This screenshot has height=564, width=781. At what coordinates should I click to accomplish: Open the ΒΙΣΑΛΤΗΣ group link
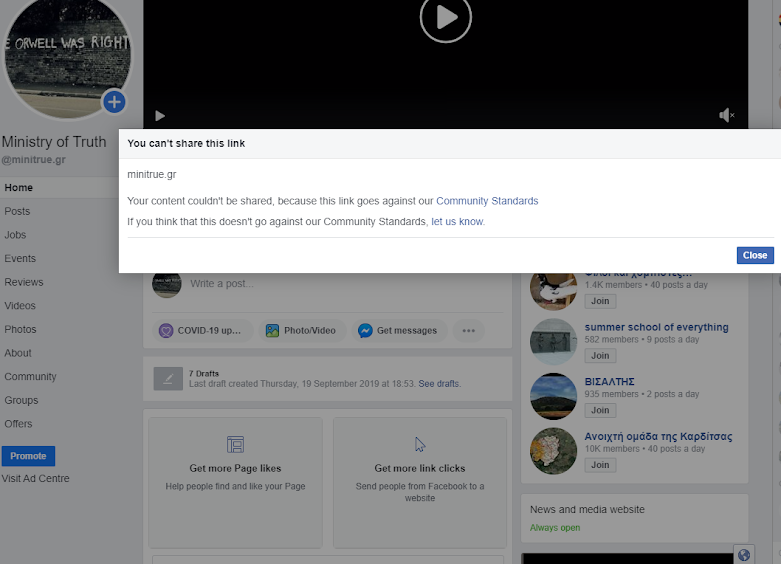(609, 382)
